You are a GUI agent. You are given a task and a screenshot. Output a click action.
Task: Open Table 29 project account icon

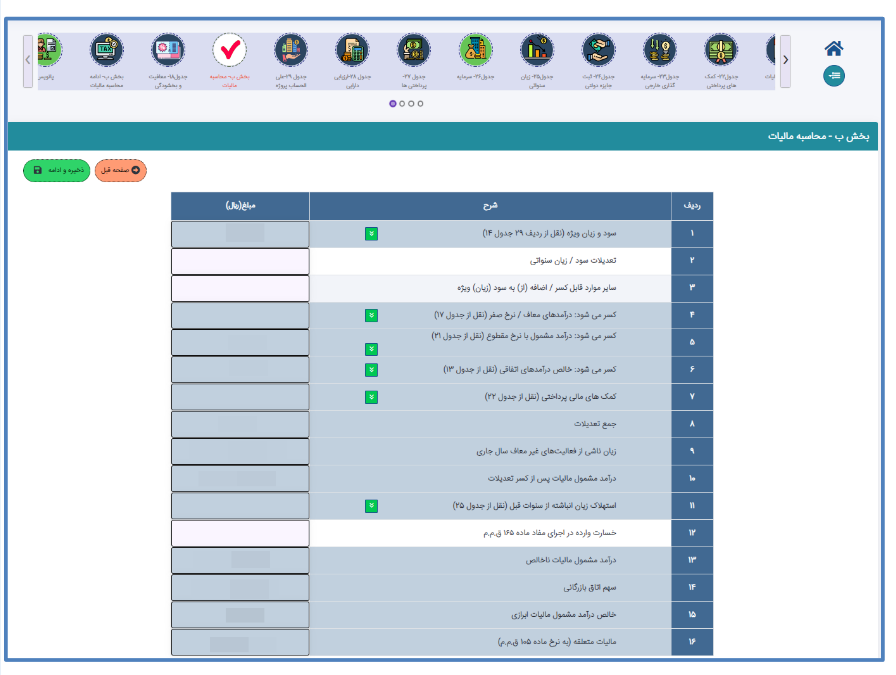[290, 50]
